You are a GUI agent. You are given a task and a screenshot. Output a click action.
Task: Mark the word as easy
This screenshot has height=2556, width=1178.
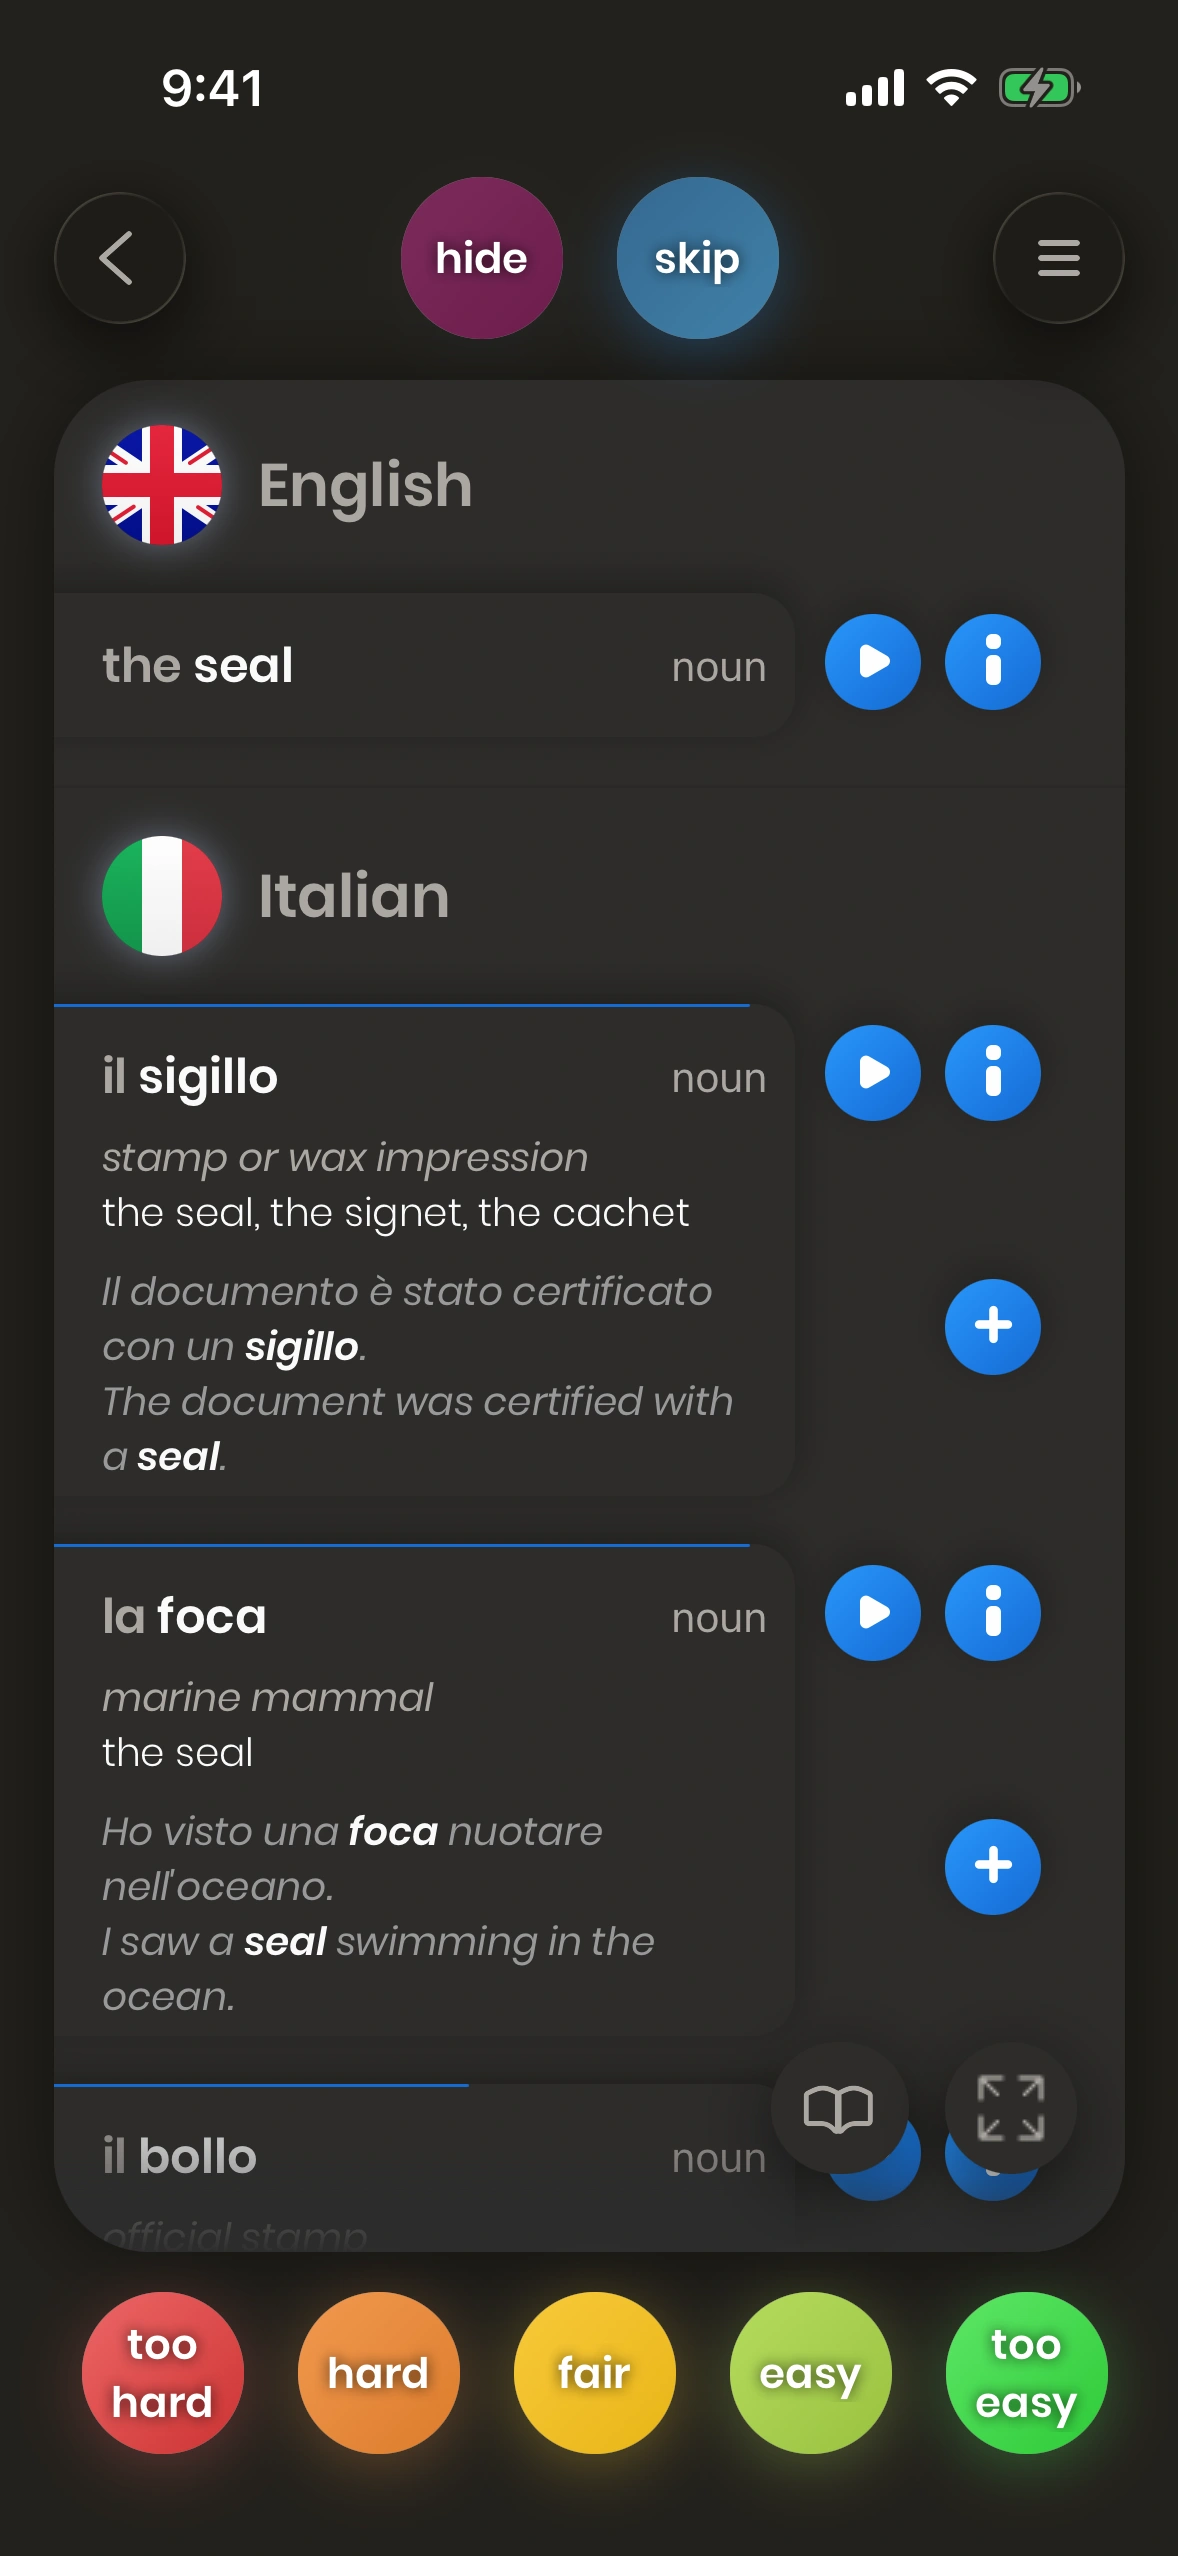pos(810,2372)
